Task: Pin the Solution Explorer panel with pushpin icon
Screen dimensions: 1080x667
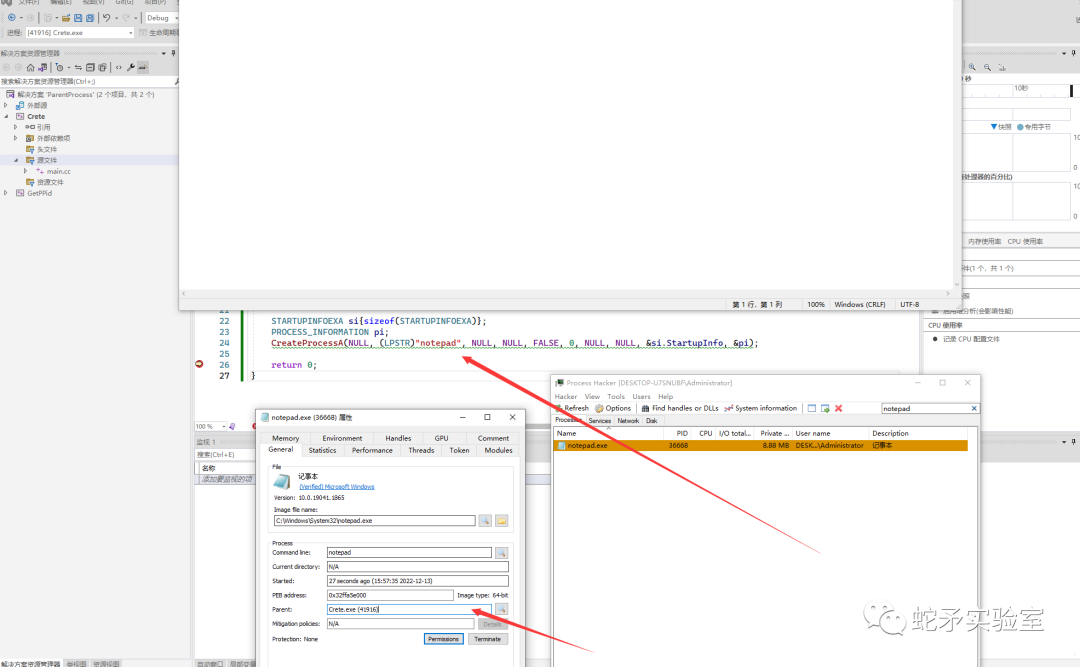Action: pyautogui.click(x=174, y=53)
